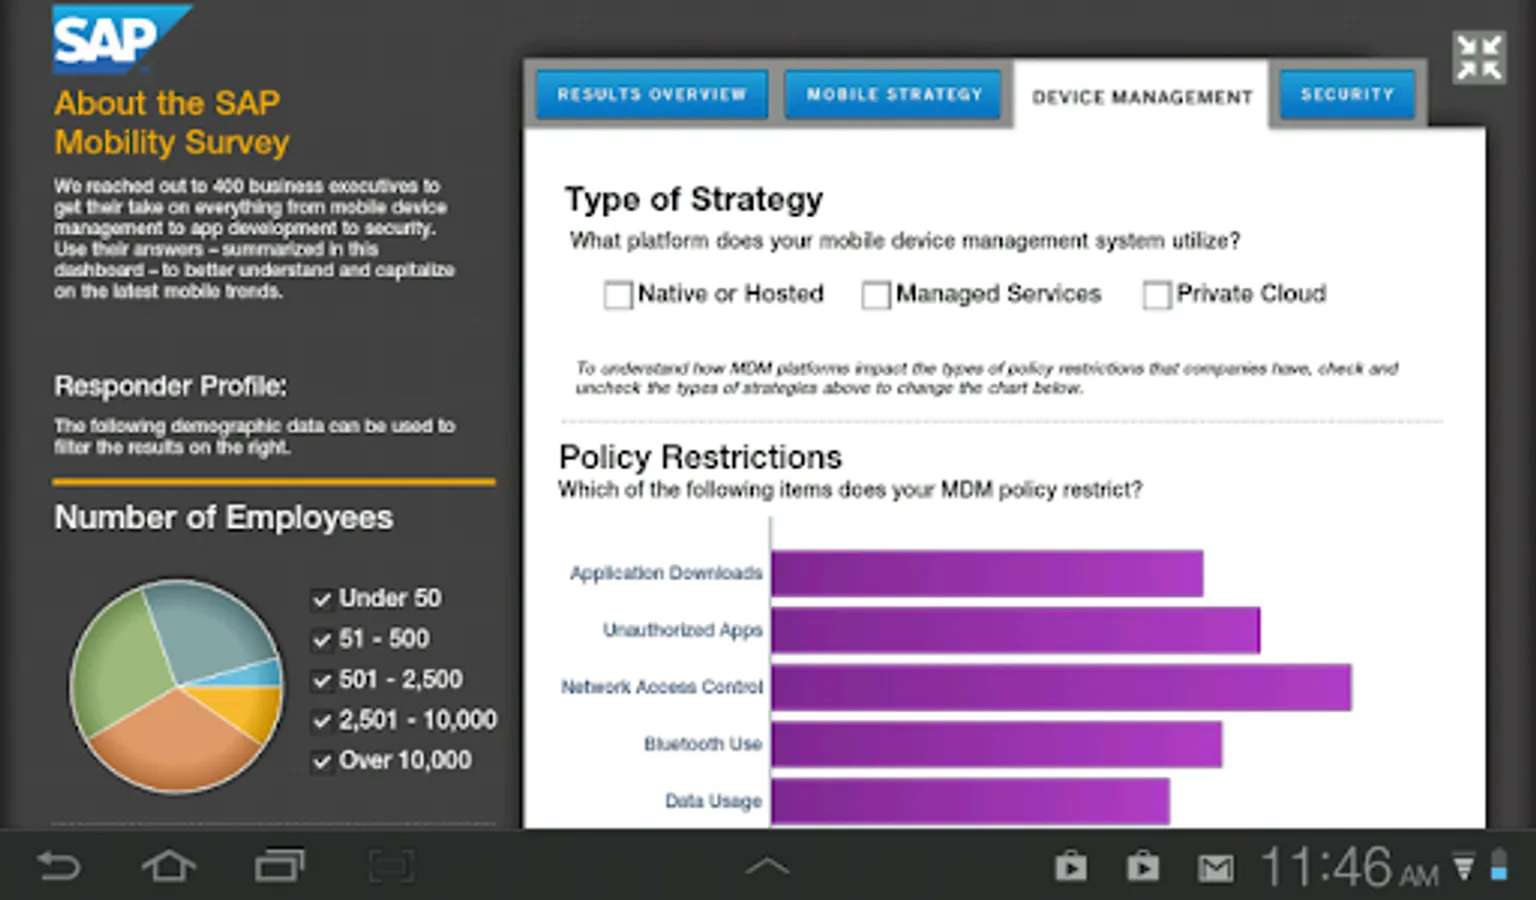Check the Native or Hosted checkbox
The image size is (1536, 900).
[x=617, y=295]
